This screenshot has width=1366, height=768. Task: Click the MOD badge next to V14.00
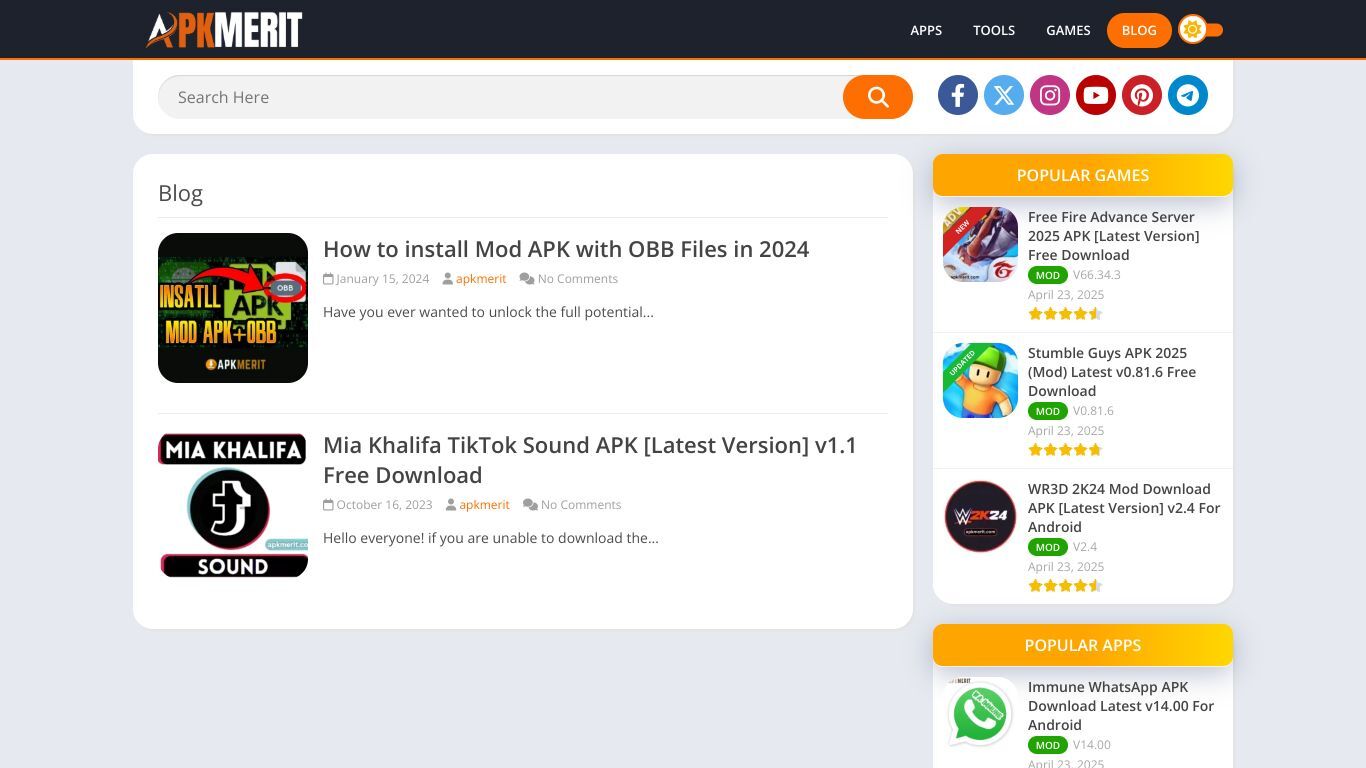click(x=1048, y=745)
